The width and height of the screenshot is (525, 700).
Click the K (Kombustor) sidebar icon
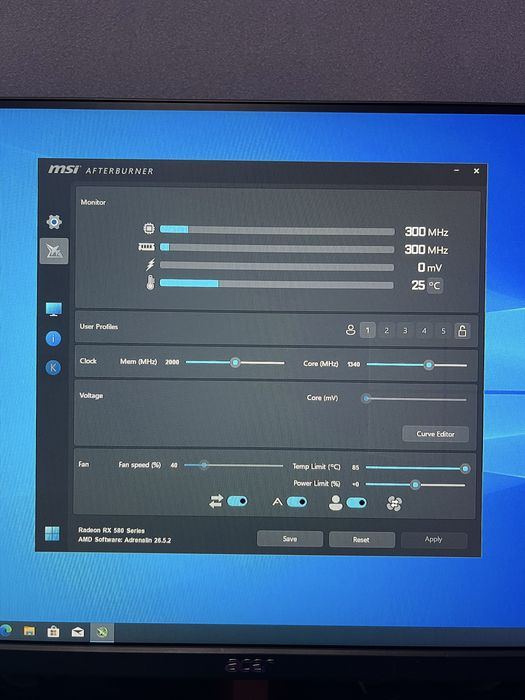click(53, 367)
